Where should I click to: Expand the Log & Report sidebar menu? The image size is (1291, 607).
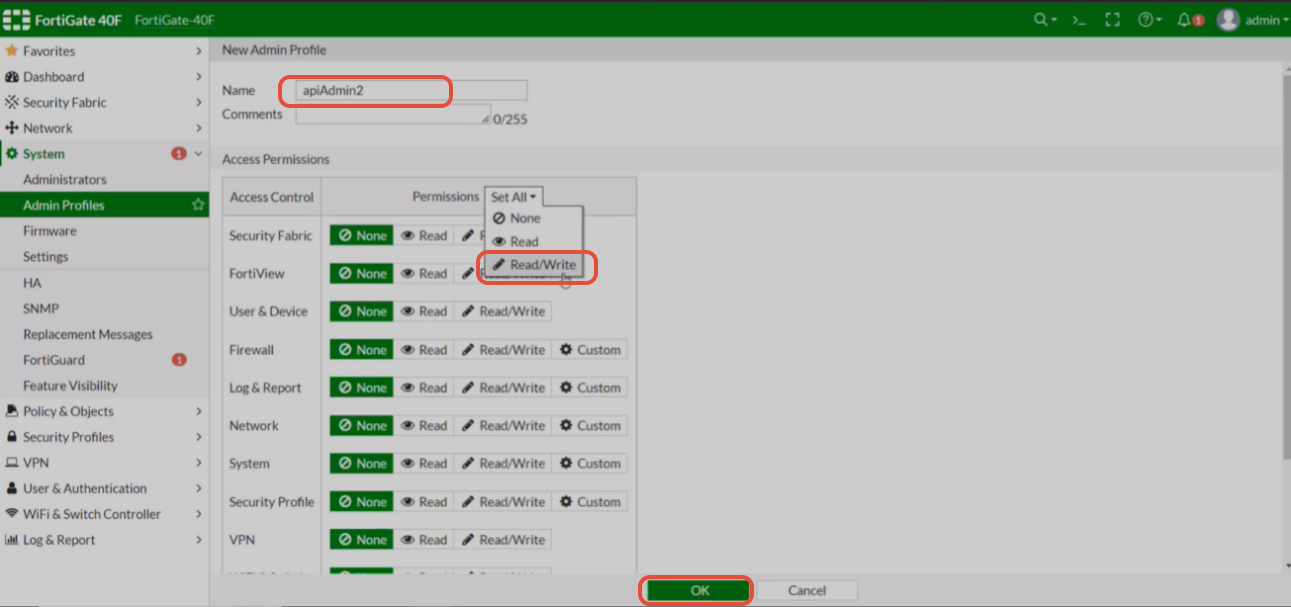[104, 540]
